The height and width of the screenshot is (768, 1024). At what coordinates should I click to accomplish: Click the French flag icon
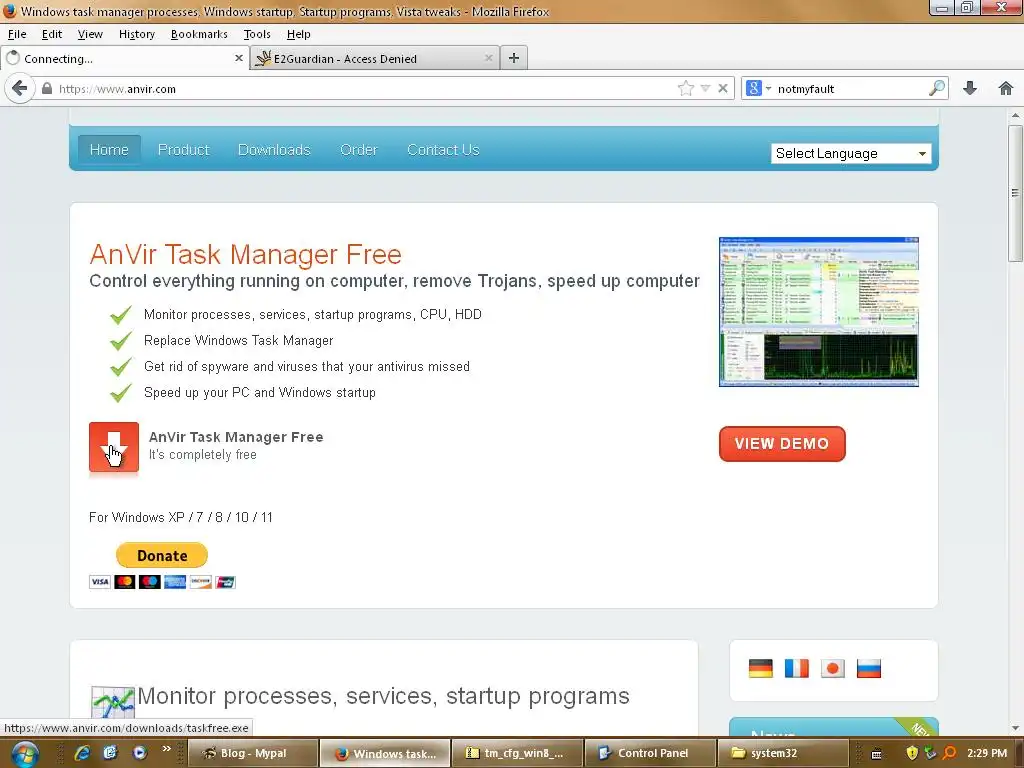(797, 668)
